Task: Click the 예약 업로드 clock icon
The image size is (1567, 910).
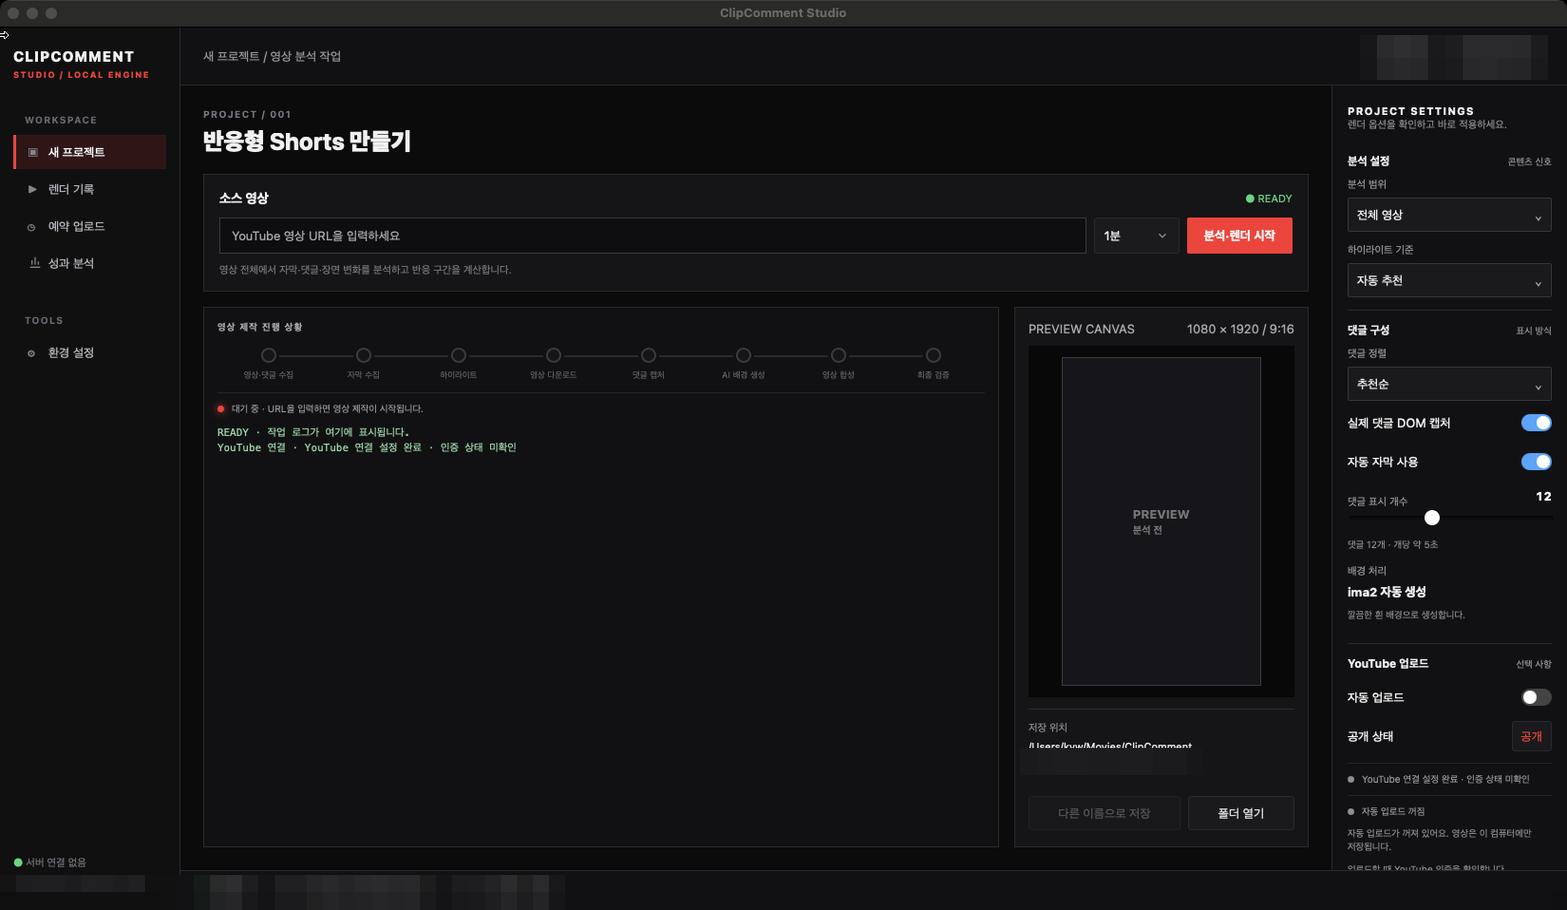Action: [x=32, y=227]
